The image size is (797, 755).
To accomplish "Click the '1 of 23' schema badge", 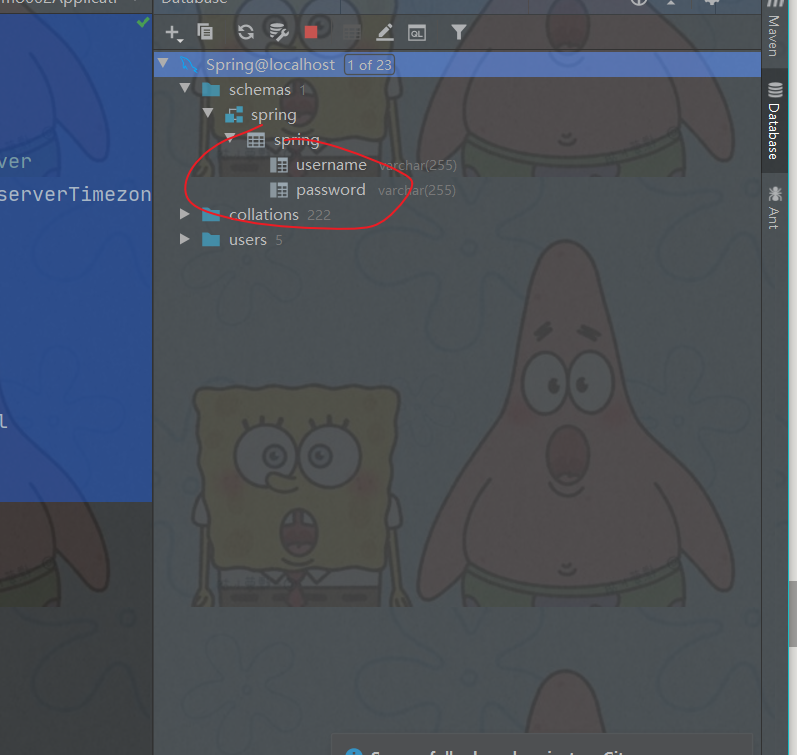I will point(370,65).
